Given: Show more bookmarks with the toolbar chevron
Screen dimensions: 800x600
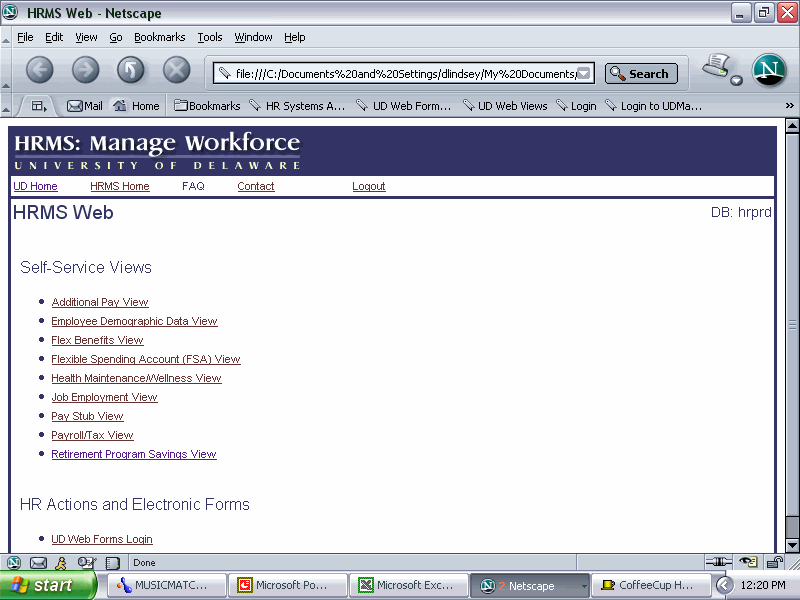Looking at the screenshot, I should (789, 106).
